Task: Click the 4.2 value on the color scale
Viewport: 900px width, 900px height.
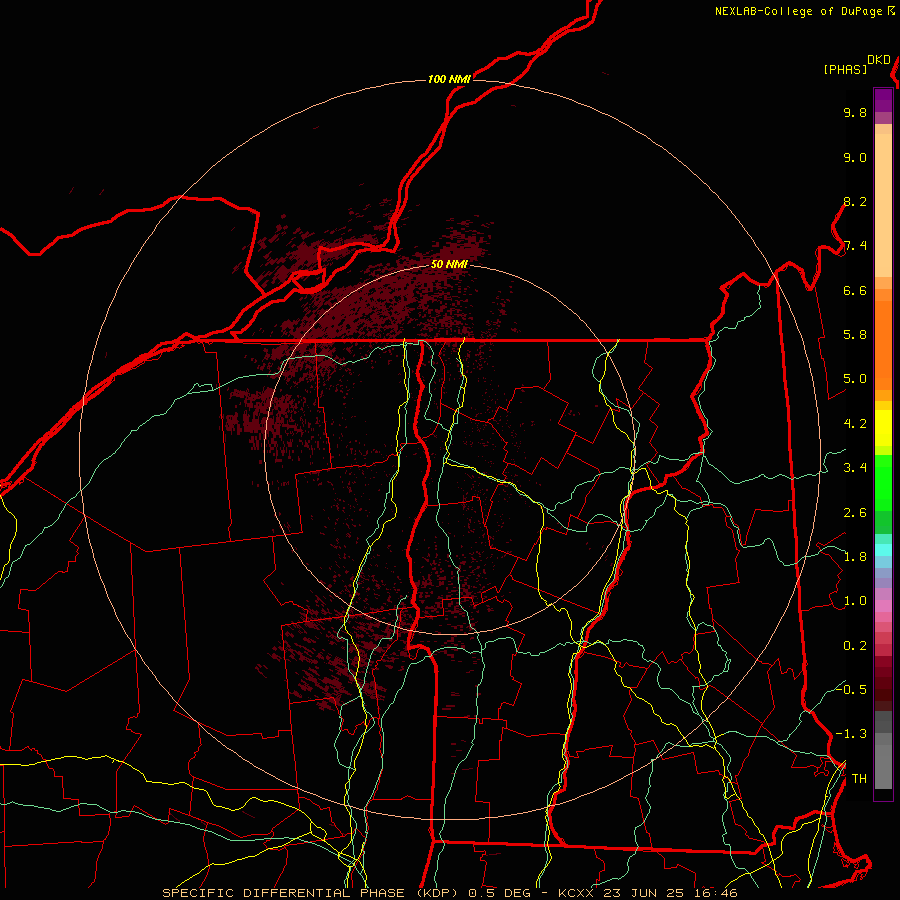Action: [855, 424]
